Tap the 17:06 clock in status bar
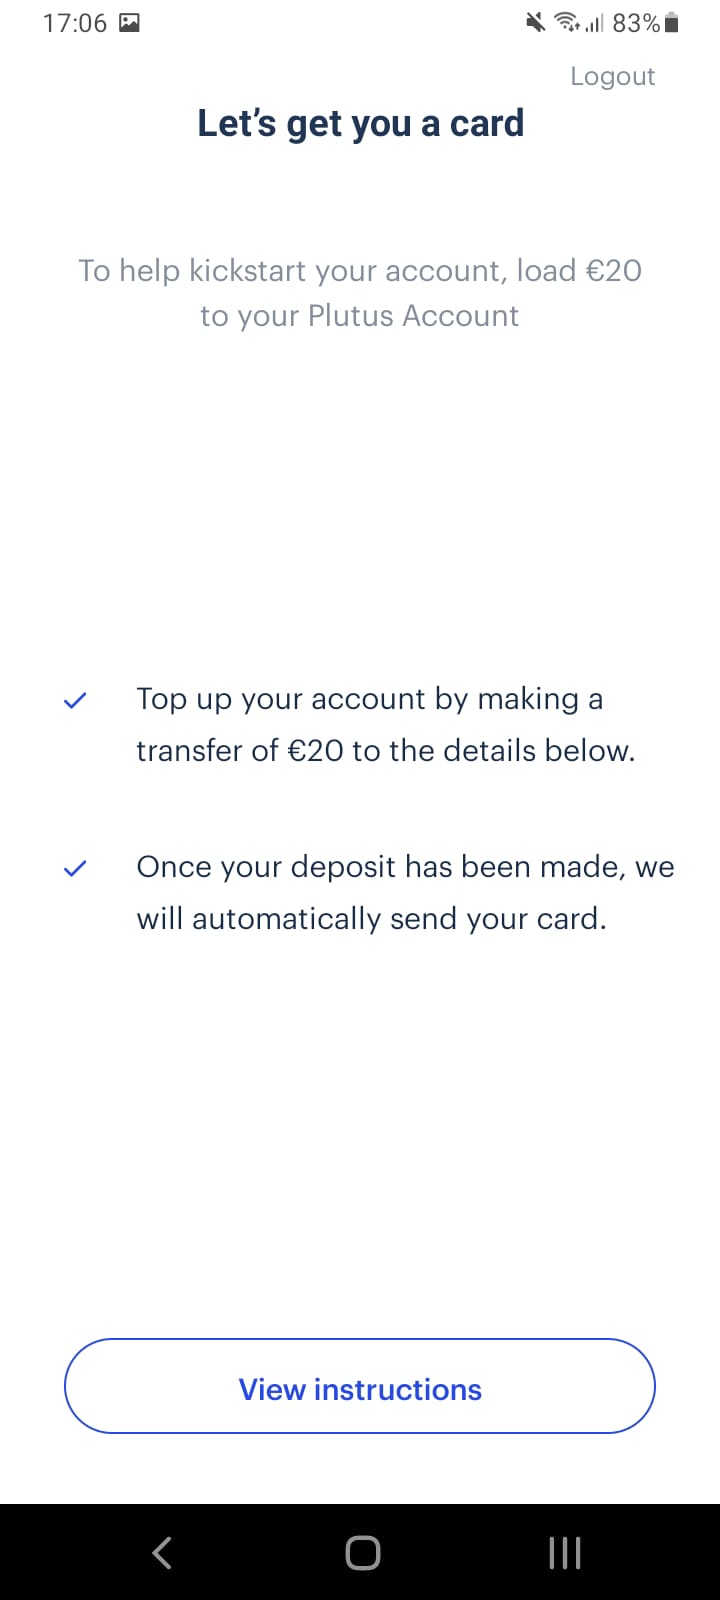 [75, 23]
